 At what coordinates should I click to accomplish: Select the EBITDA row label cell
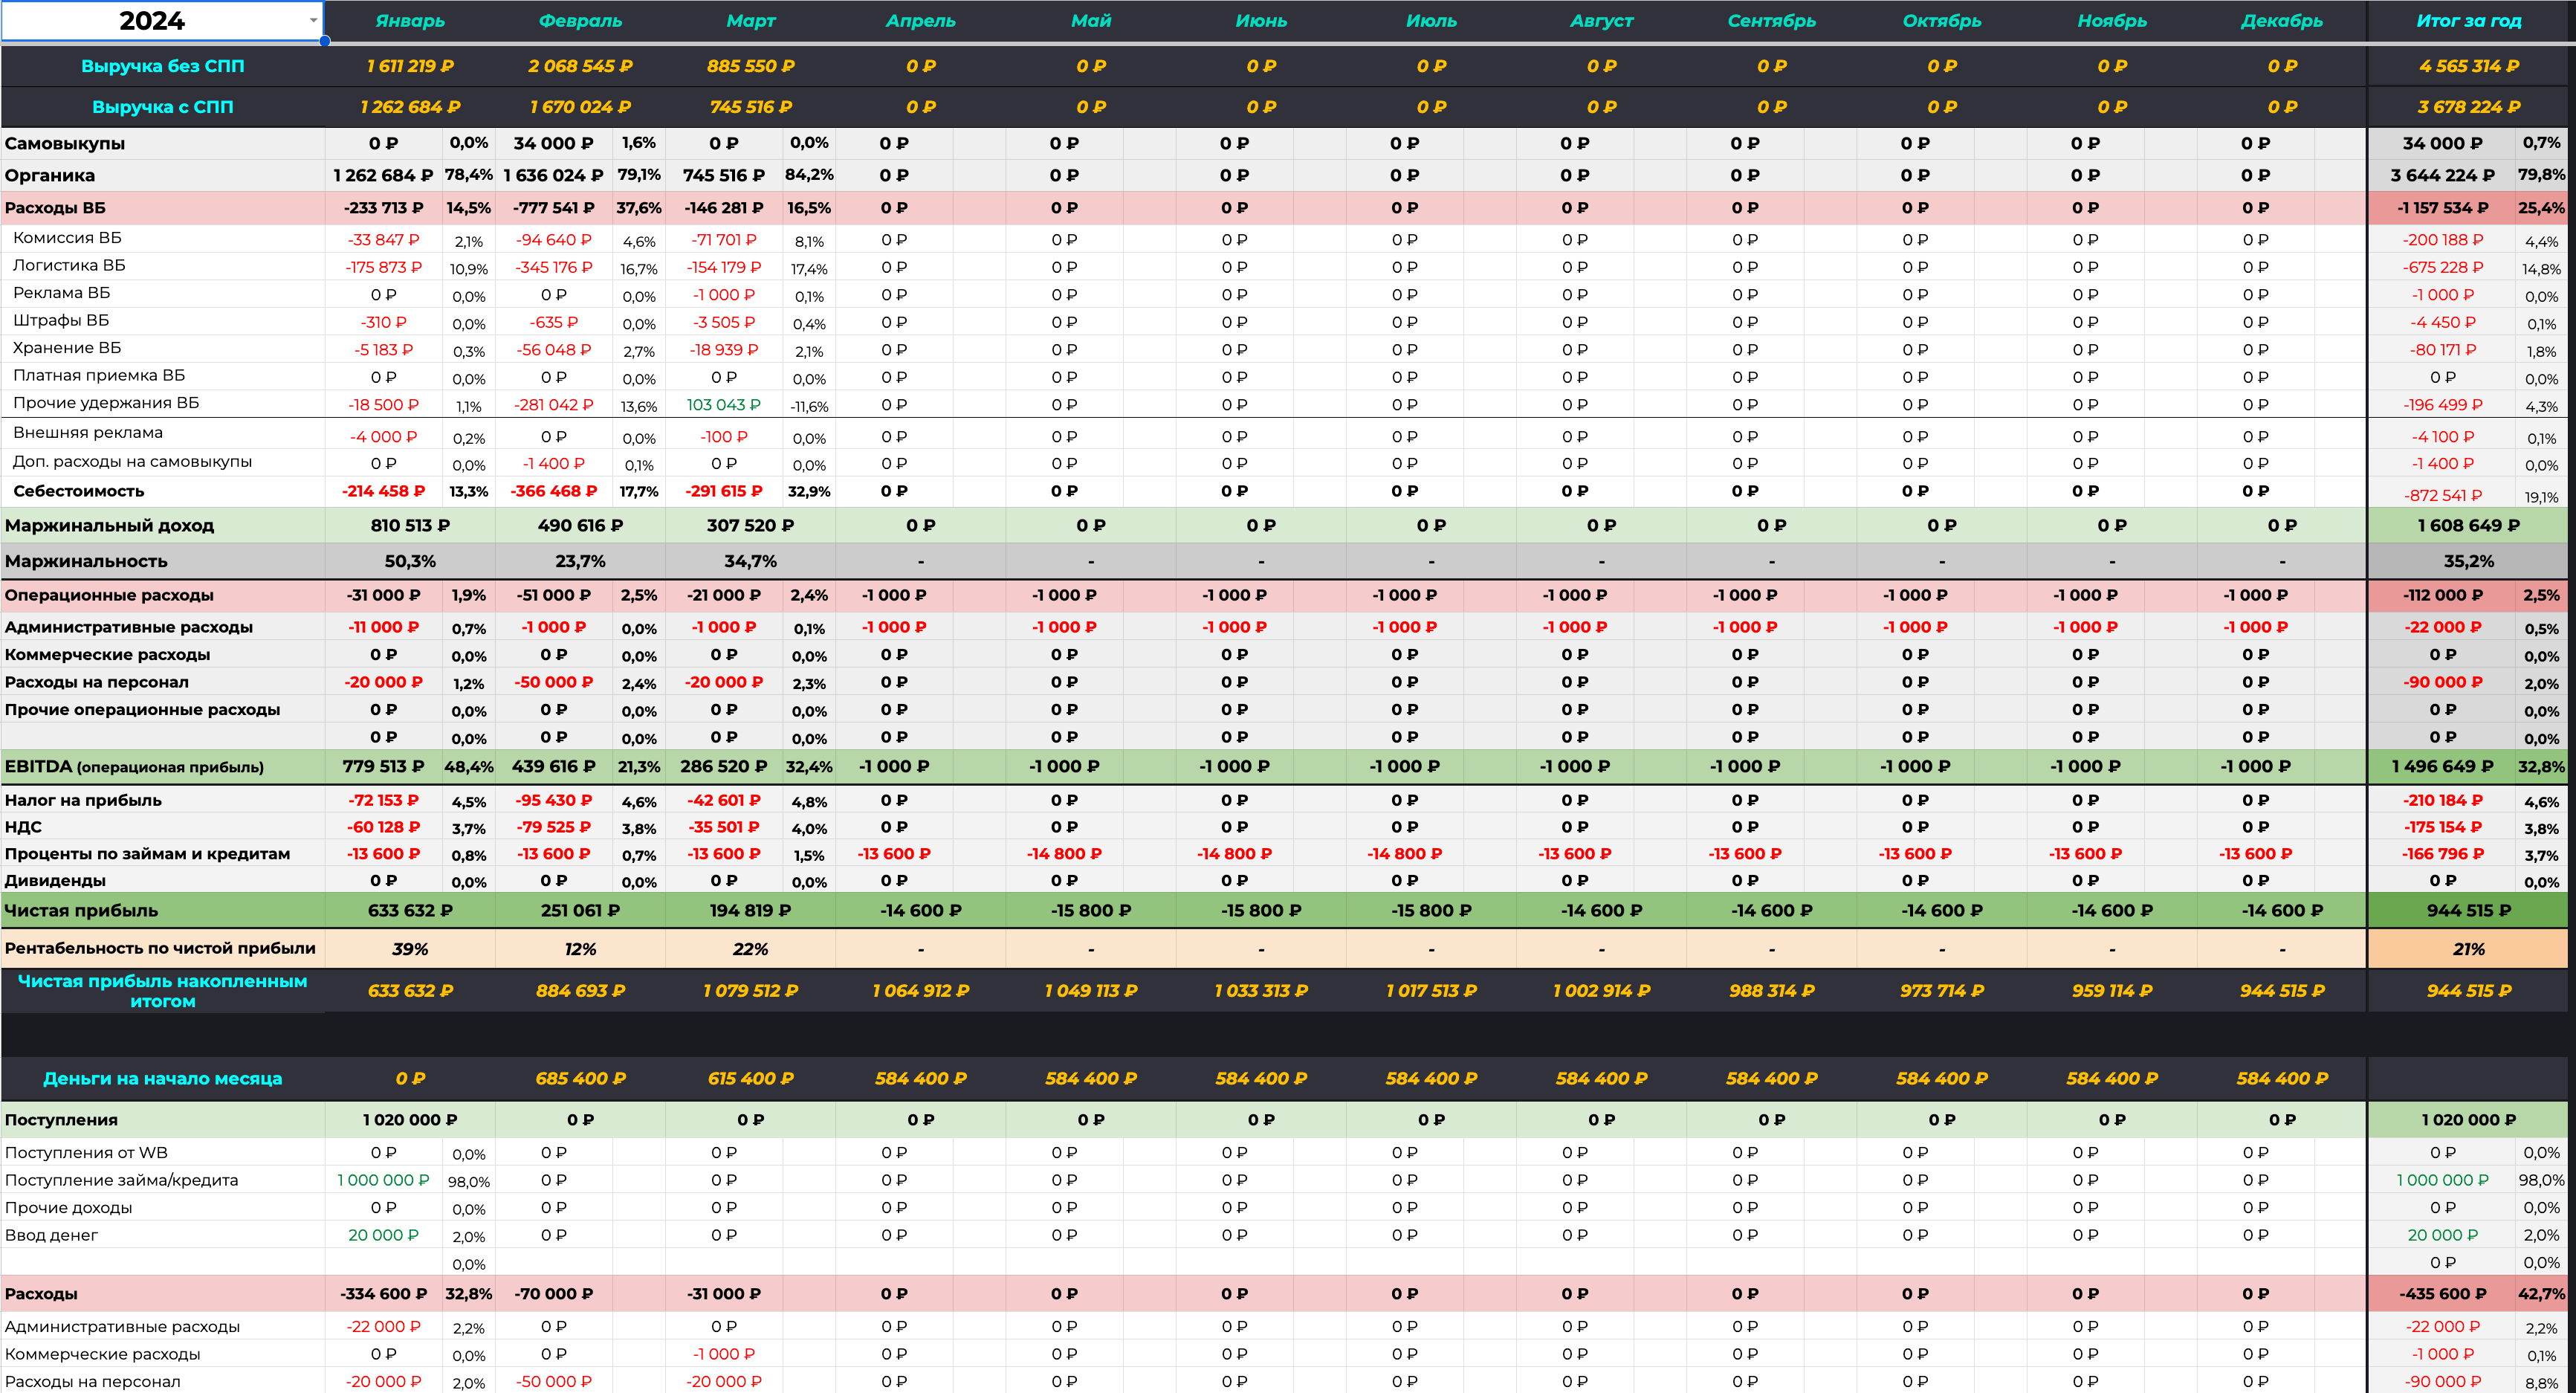coord(134,767)
